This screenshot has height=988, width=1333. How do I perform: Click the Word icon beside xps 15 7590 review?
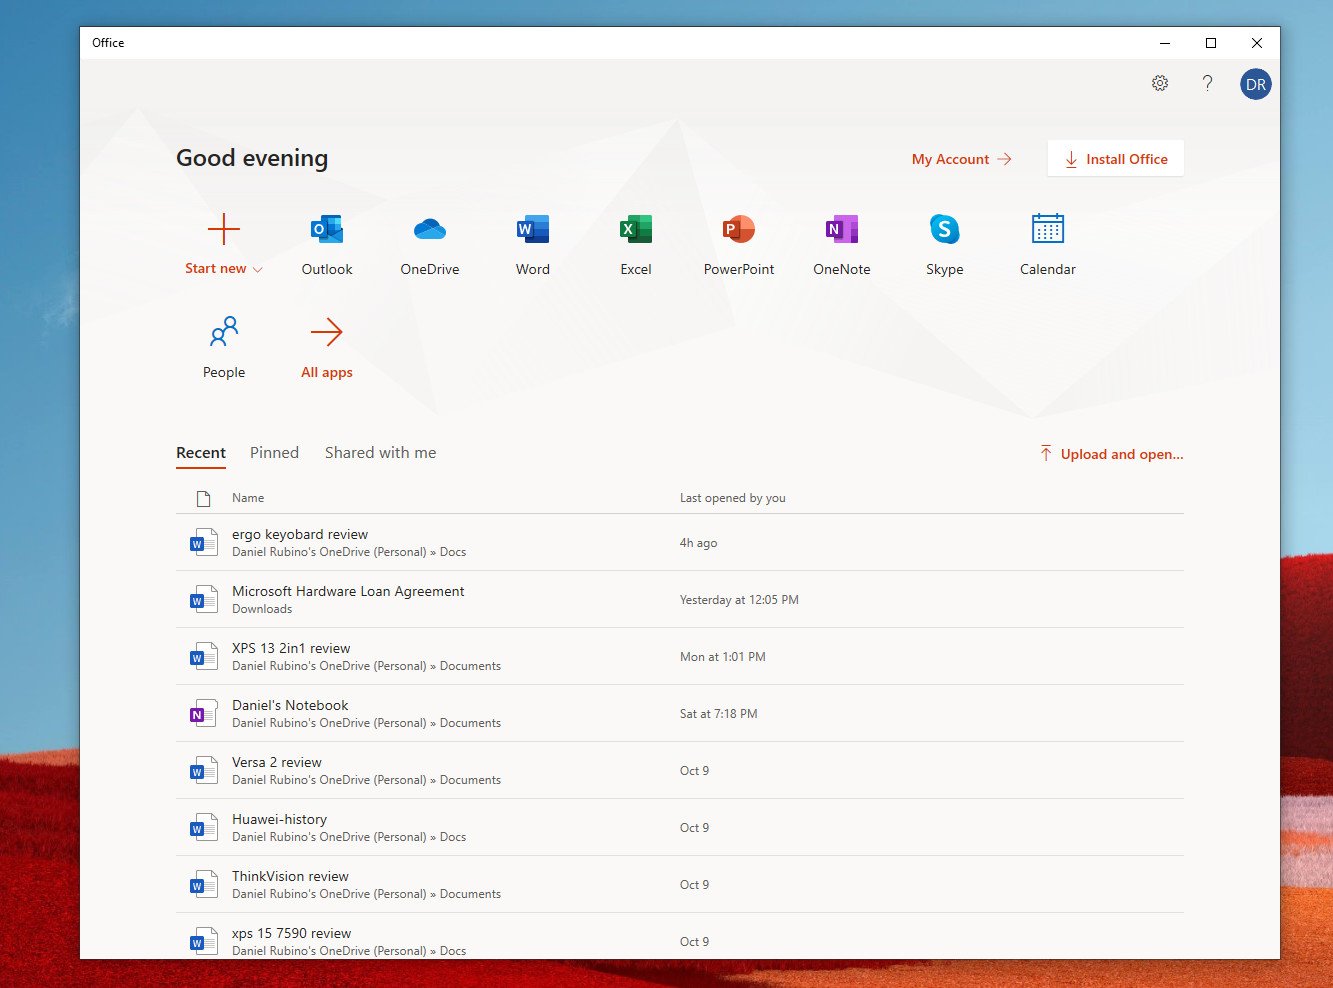point(203,941)
